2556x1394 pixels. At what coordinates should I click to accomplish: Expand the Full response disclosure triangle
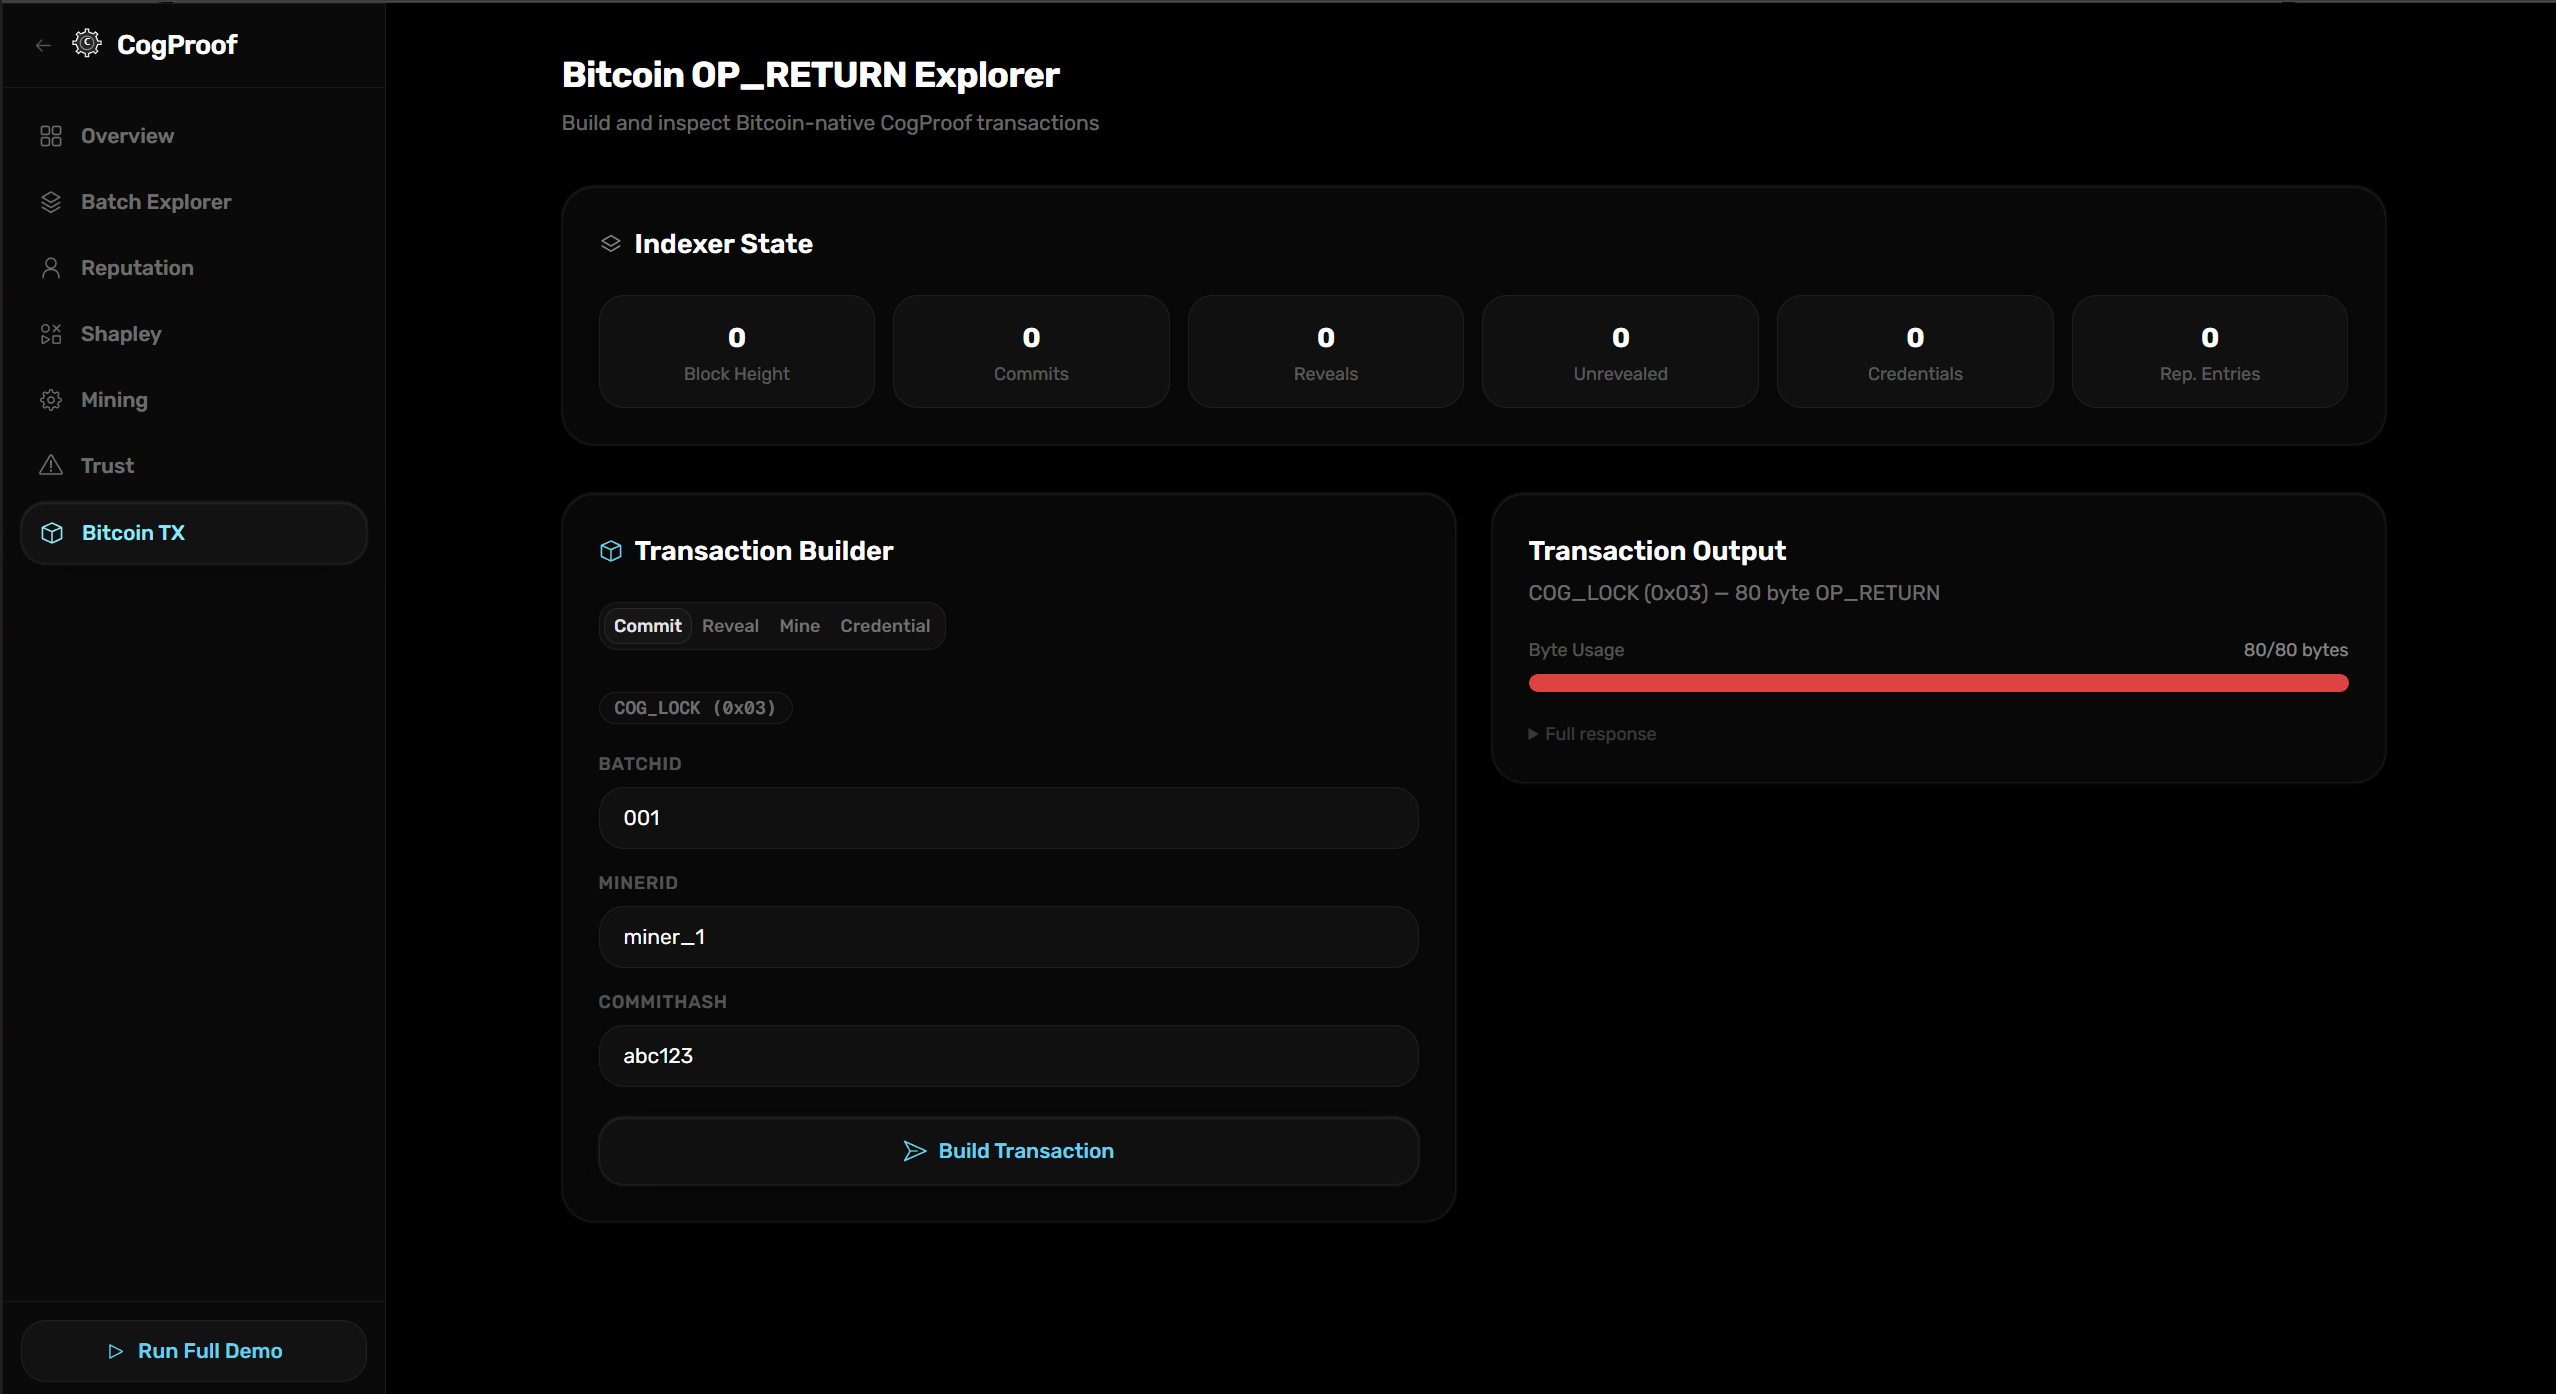click(x=1533, y=734)
